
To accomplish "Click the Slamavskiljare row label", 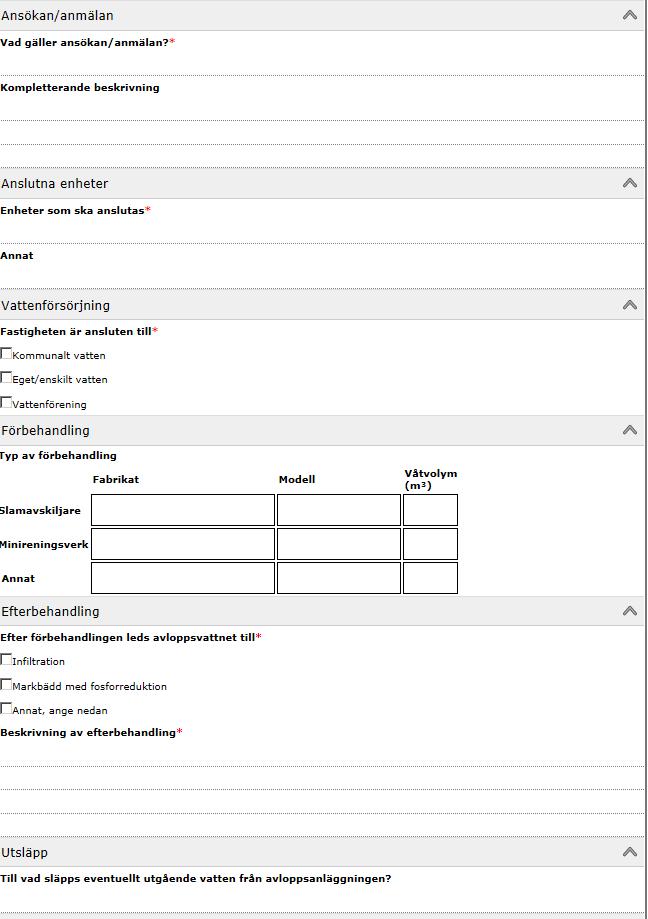I will tap(40, 510).
